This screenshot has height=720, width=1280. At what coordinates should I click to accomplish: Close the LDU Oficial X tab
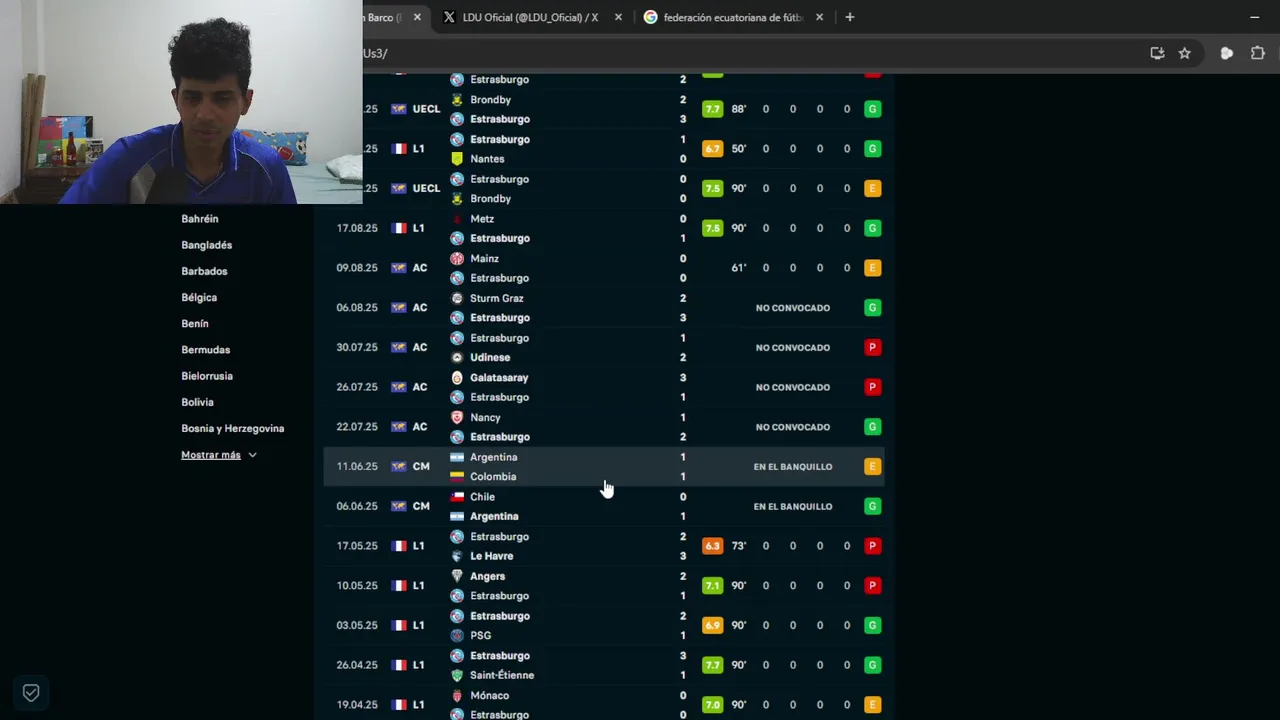click(x=618, y=17)
